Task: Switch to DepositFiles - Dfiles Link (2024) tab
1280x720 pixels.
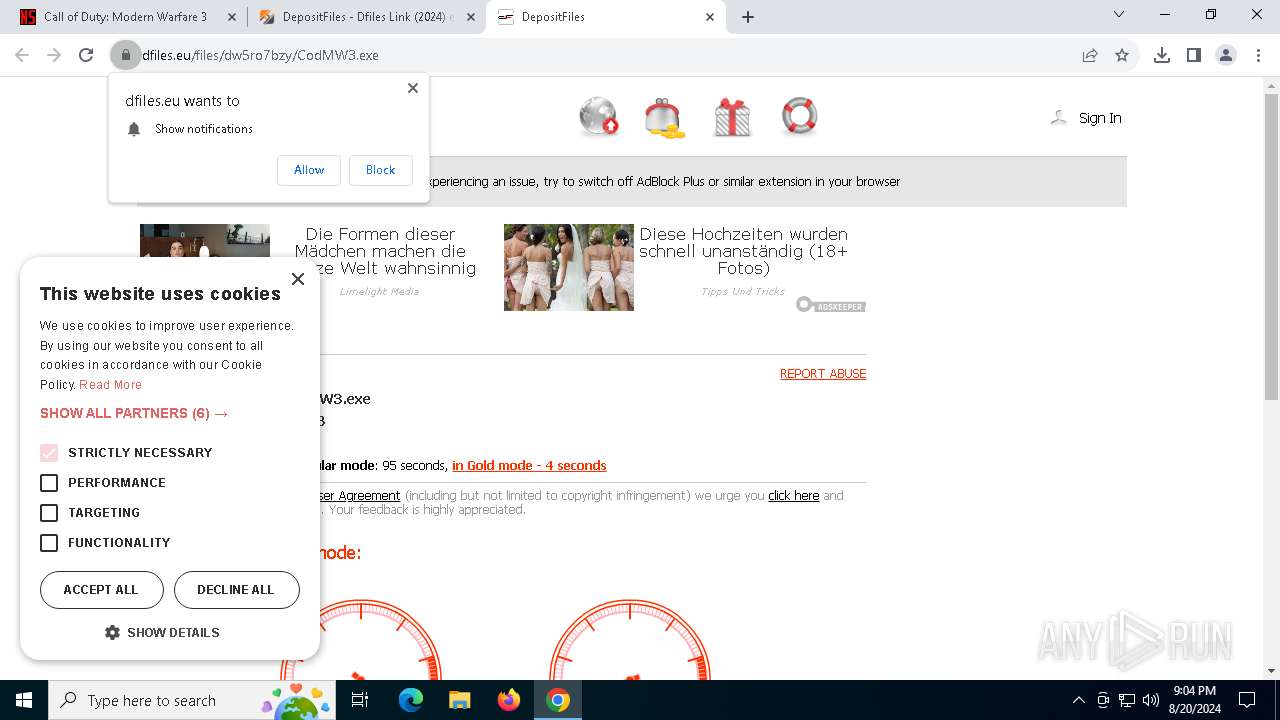Action: click(365, 17)
